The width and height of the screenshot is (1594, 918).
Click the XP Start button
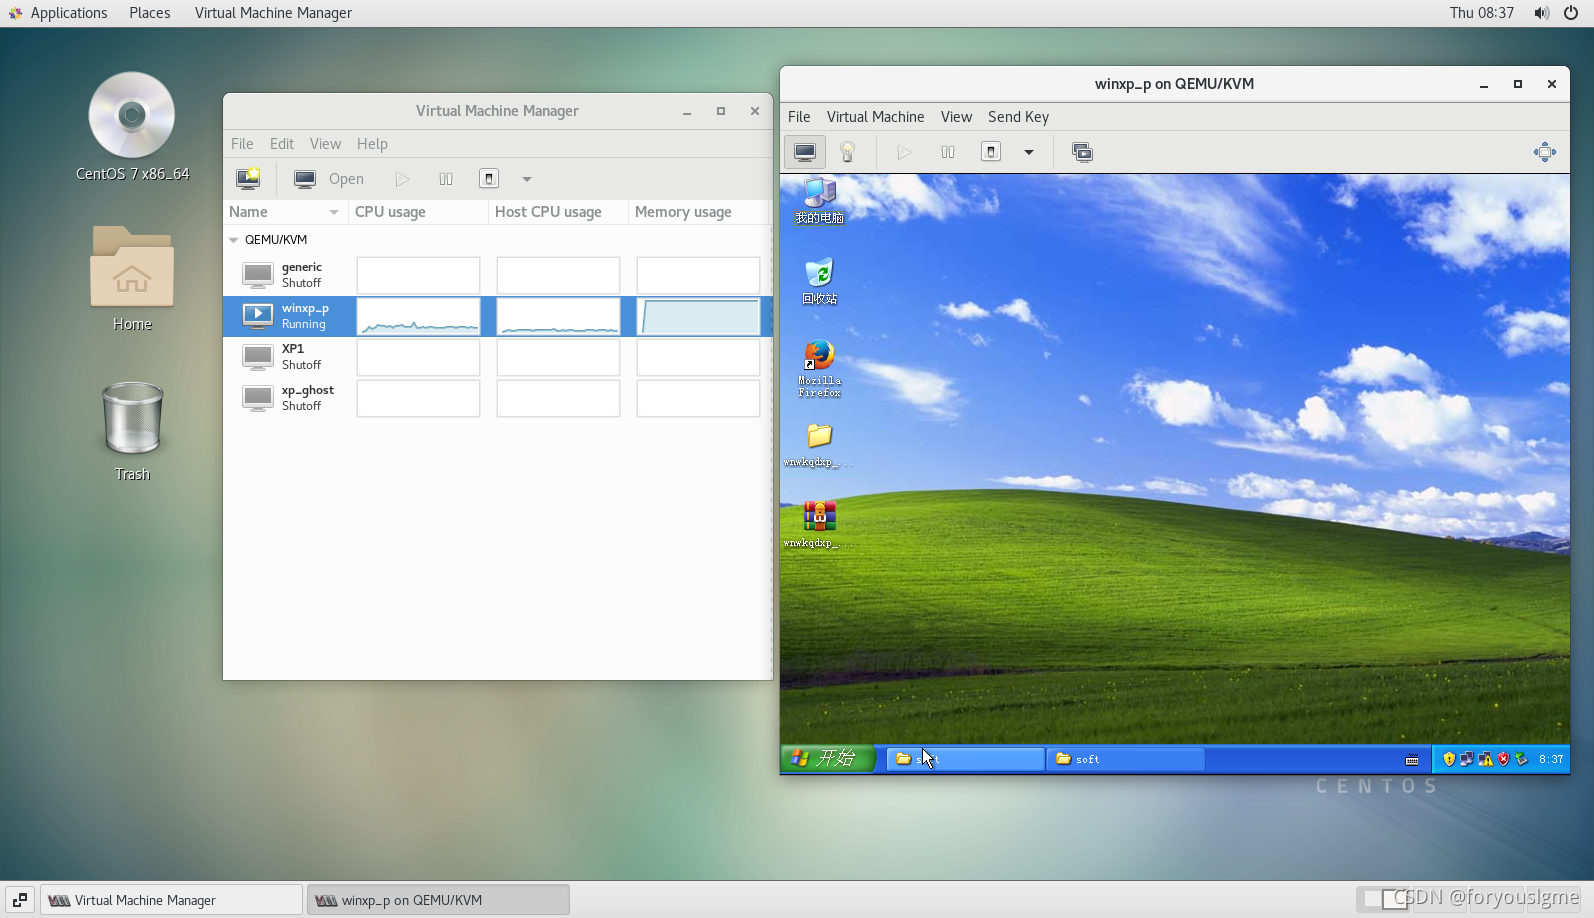(x=828, y=759)
